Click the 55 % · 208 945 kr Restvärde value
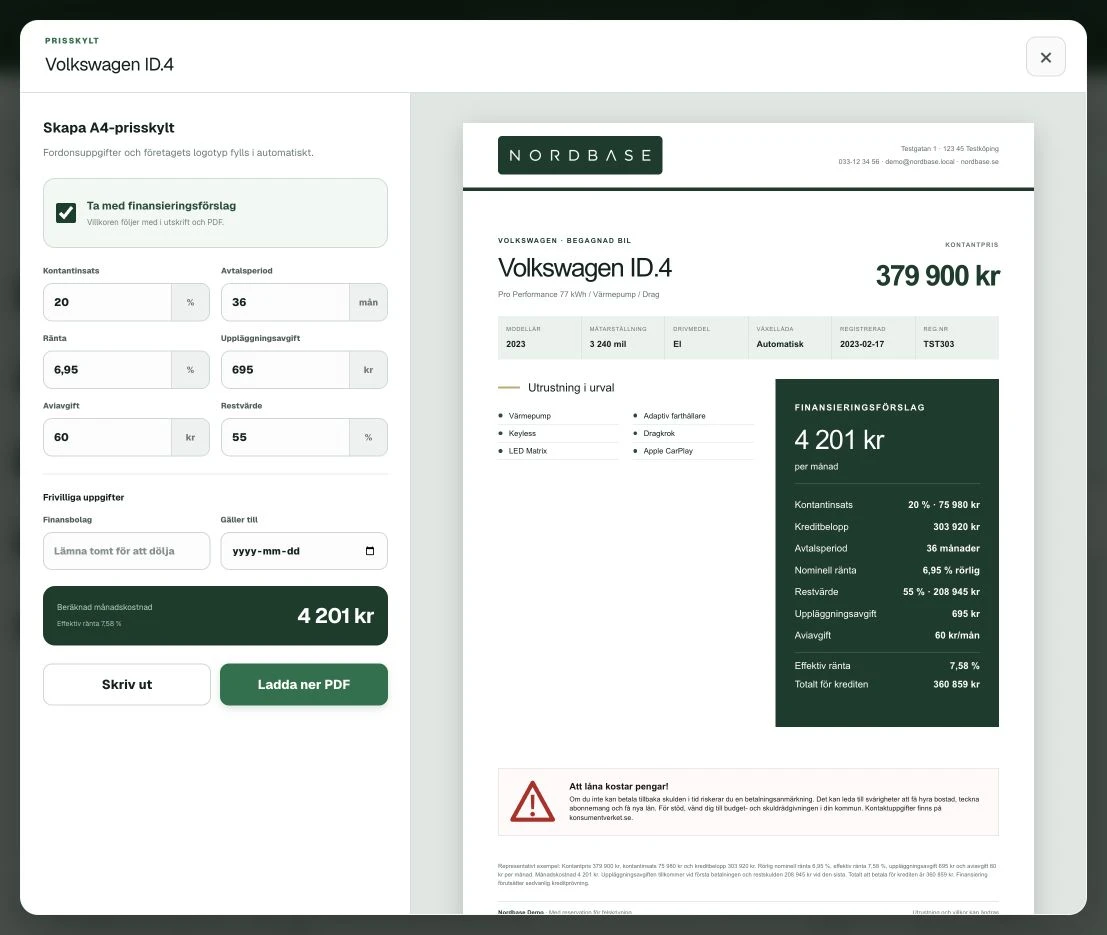This screenshot has height=935, width=1107. (941, 592)
